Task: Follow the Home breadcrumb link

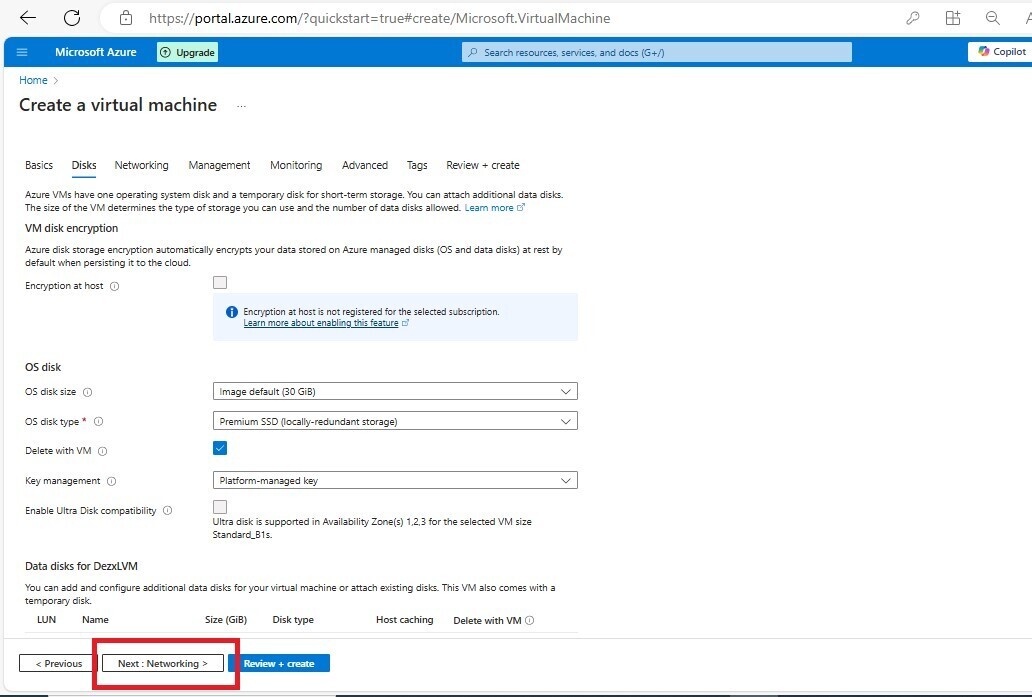Action: tap(33, 80)
